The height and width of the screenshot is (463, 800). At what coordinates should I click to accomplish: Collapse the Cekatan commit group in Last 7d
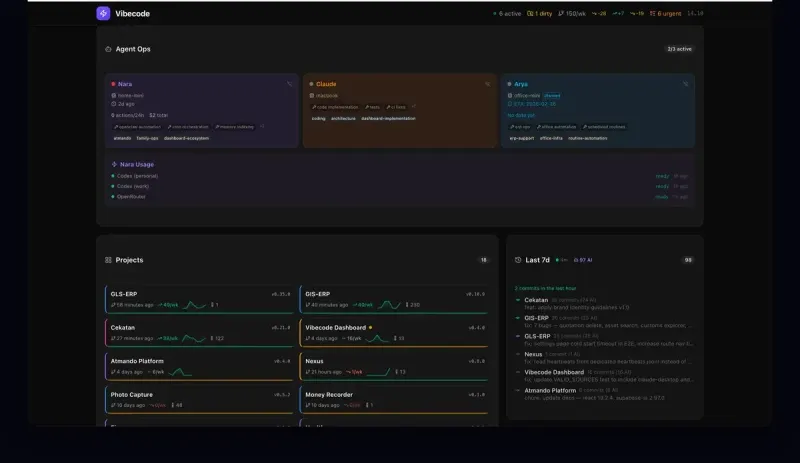pos(518,300)
